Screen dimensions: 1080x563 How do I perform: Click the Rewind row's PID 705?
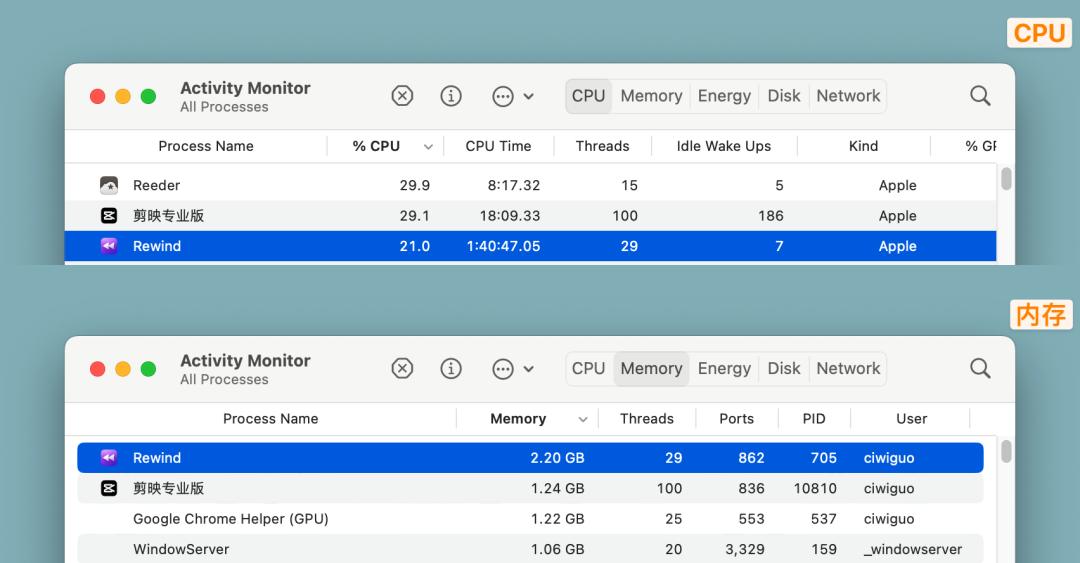(x=823, y=458)
